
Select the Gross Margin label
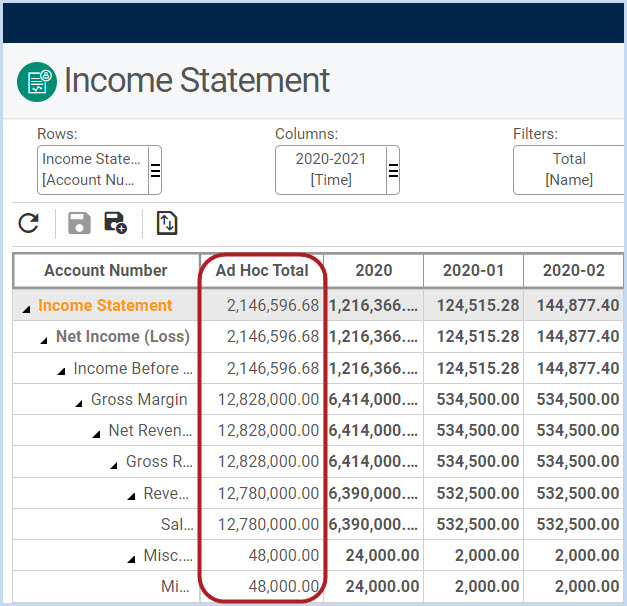pyautogui.click(x=139, y=399)
